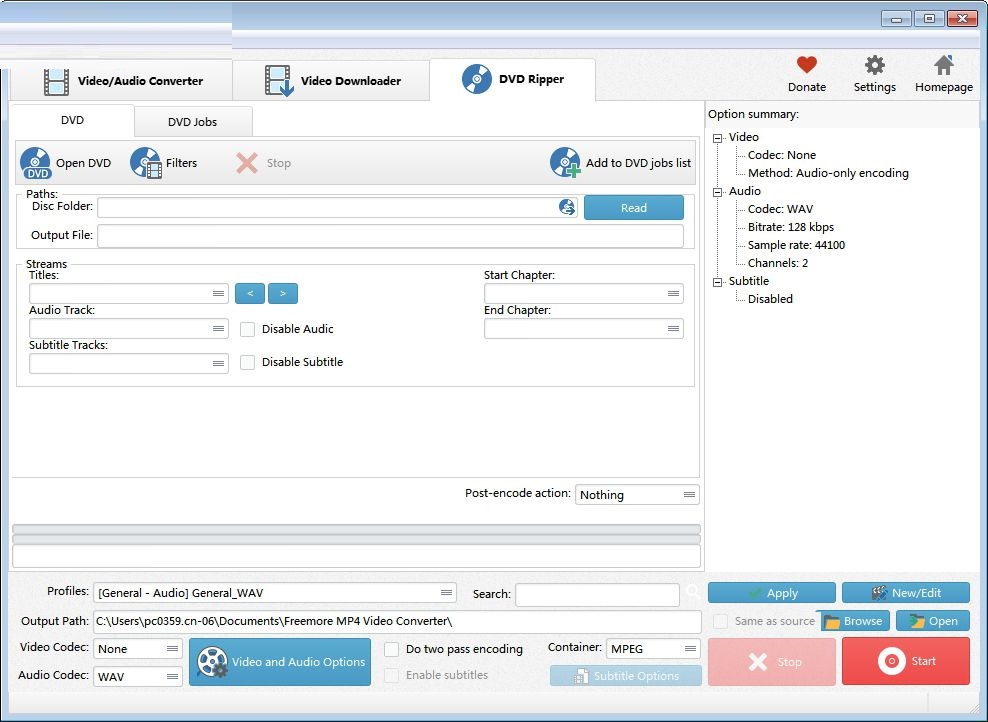
Task: Switch to Video/Audio Converter tab
Action: click(x=122, y=81)
